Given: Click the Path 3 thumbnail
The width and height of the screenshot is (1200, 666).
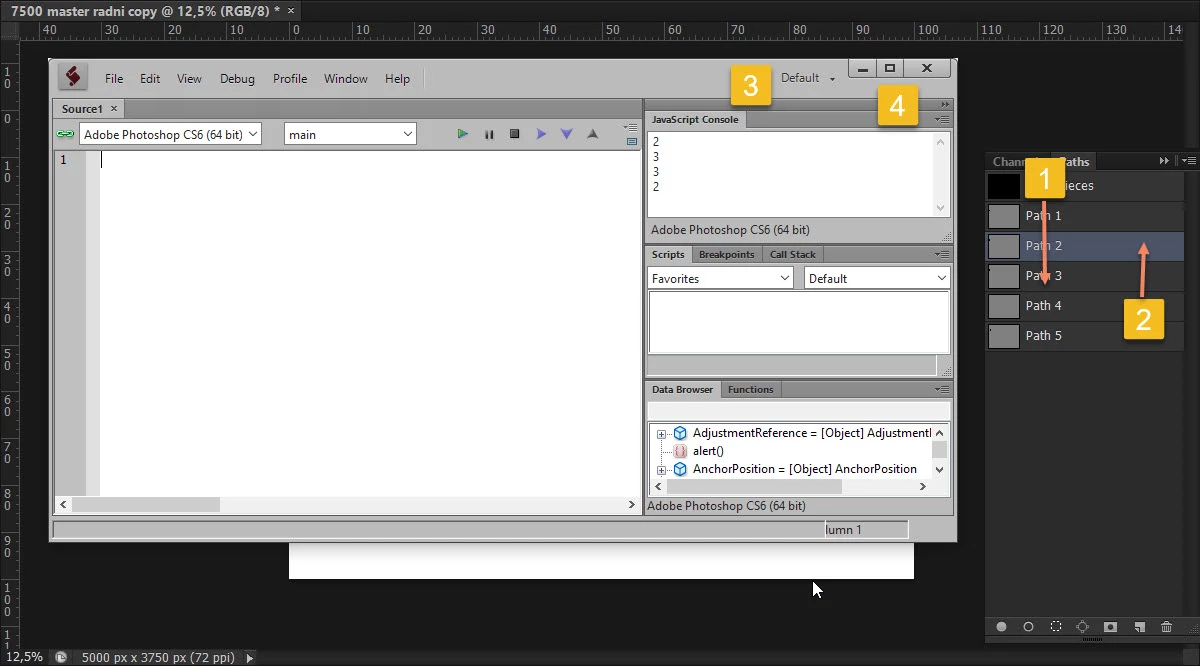Looking at the screenshot, I should click(x=1004, y=276).
